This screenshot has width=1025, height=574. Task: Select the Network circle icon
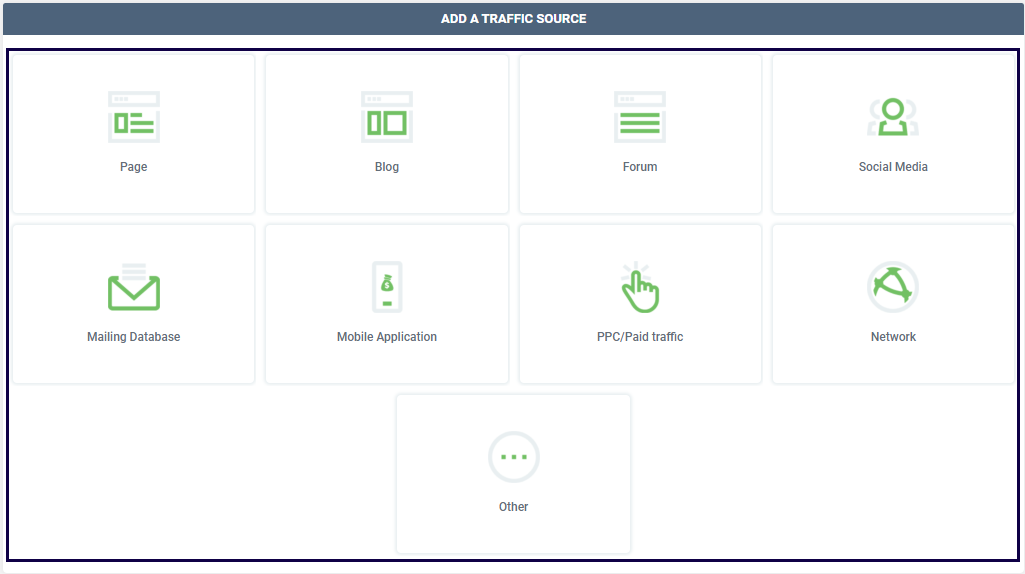893,288
